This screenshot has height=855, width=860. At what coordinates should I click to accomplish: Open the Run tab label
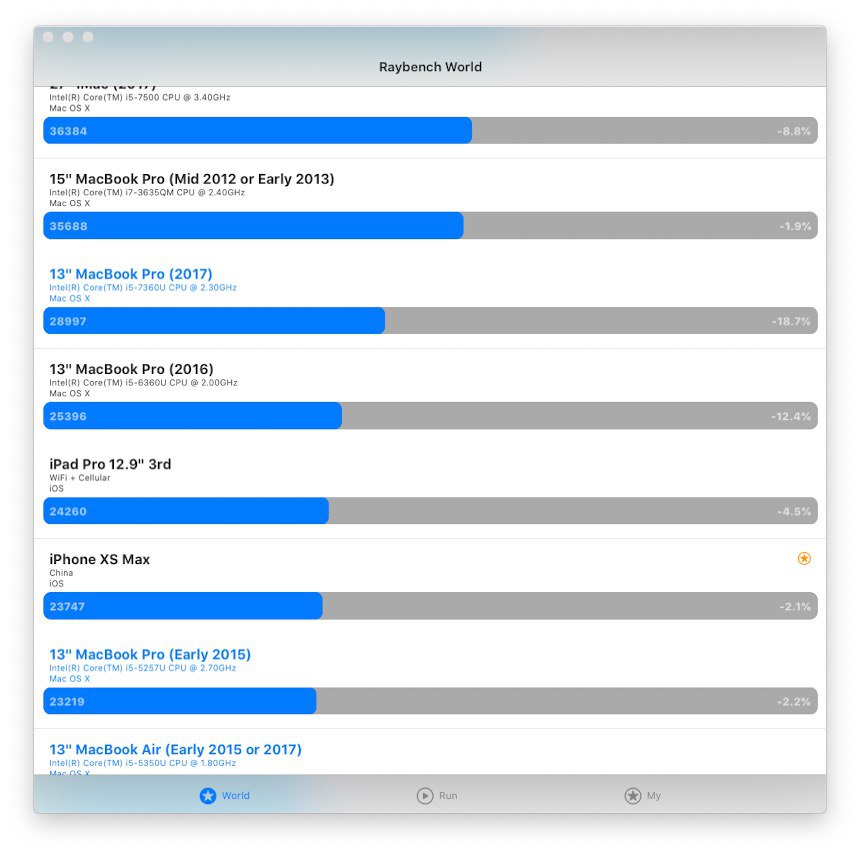click(x=448, y=795)
